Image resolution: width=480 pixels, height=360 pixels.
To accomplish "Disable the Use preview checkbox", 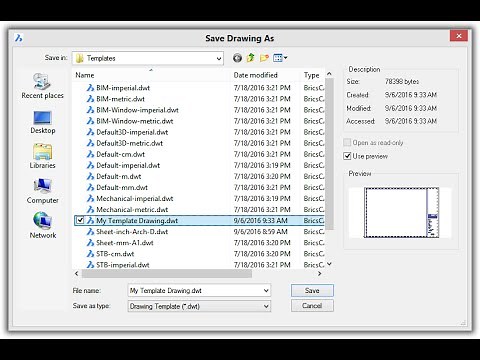I will [x=347, y=156].
